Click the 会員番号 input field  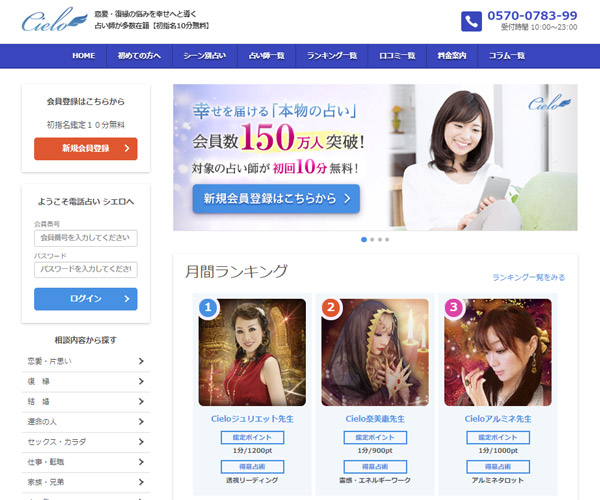pos(86,238)
